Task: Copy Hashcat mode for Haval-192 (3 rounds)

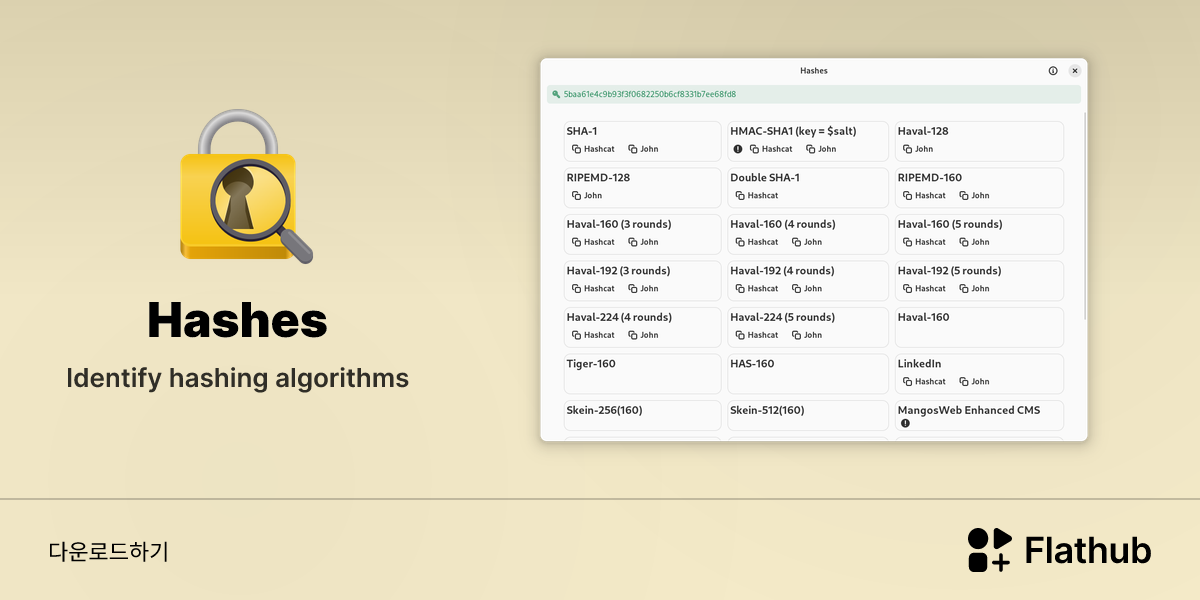Action: [x=593, y=289]
